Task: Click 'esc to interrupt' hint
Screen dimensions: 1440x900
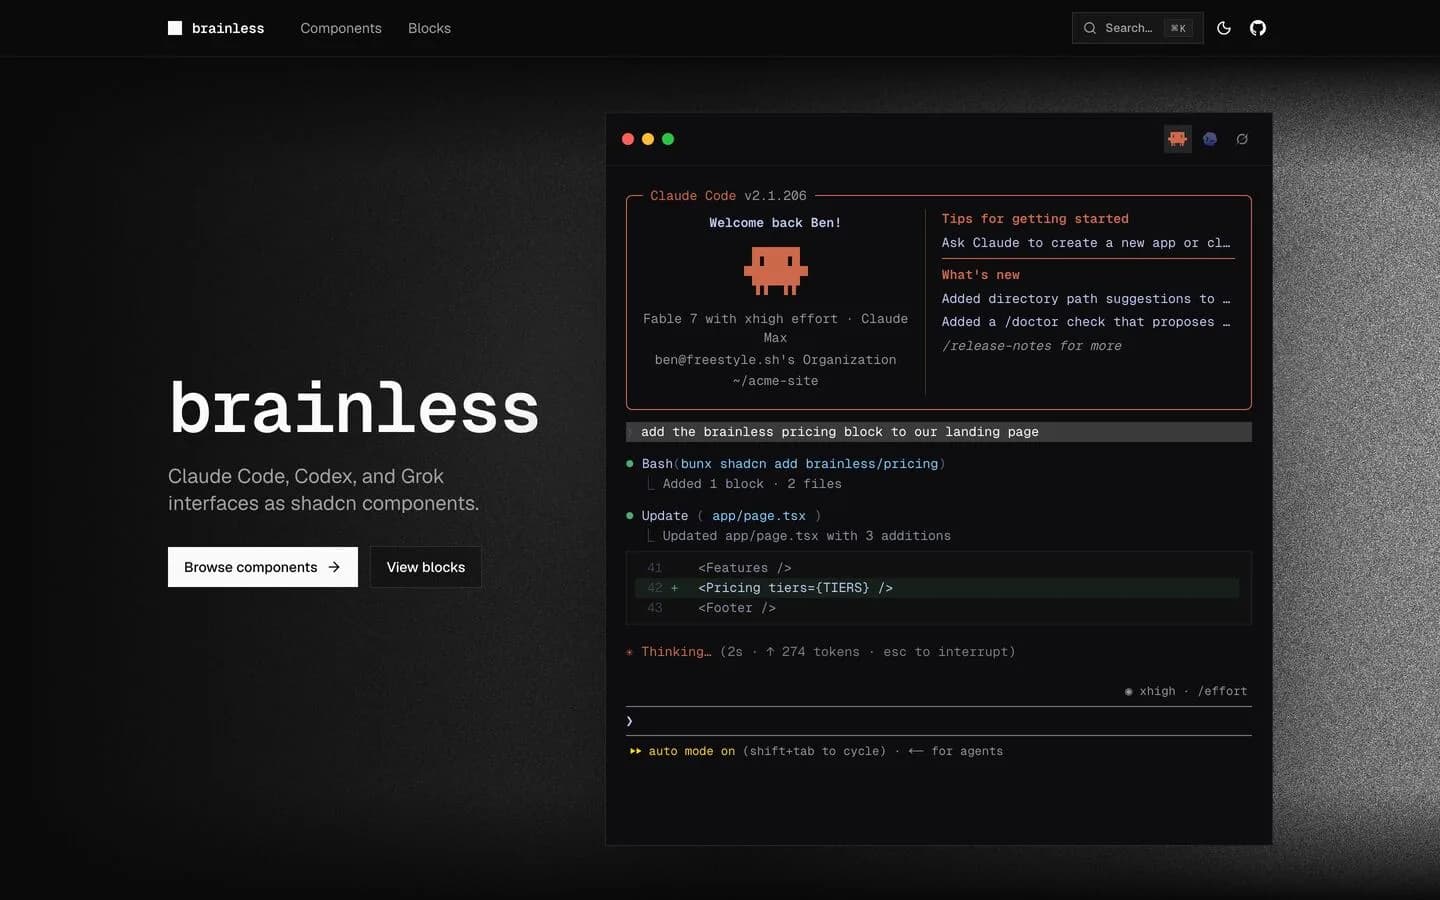Action: (x=945, y=652)
